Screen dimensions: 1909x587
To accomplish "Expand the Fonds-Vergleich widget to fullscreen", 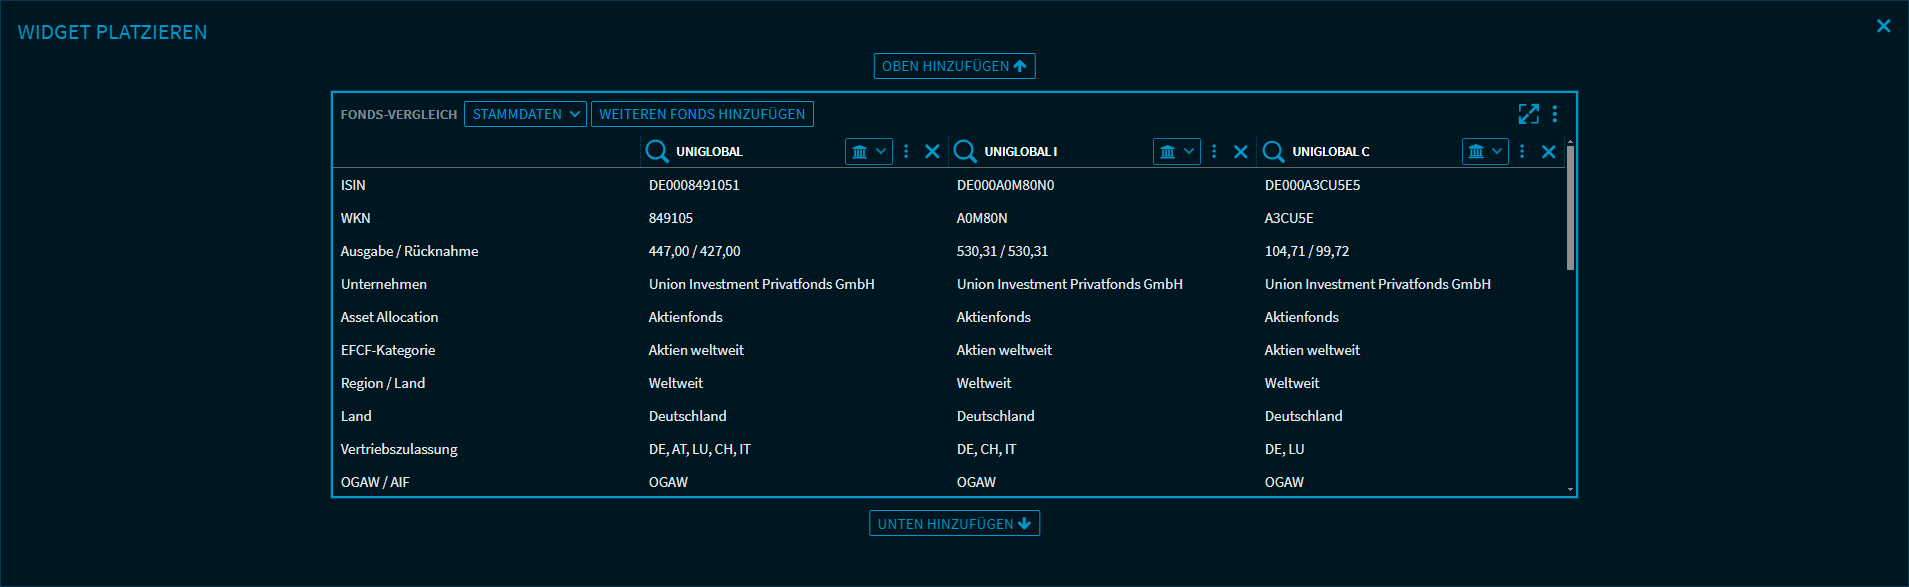I will pyautogui.click(x=1528, y=114).
